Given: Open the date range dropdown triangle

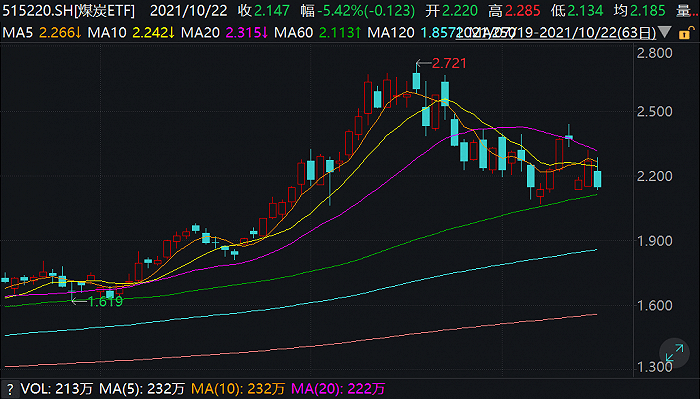Looking at the screenshot, I should click(664, 32).
